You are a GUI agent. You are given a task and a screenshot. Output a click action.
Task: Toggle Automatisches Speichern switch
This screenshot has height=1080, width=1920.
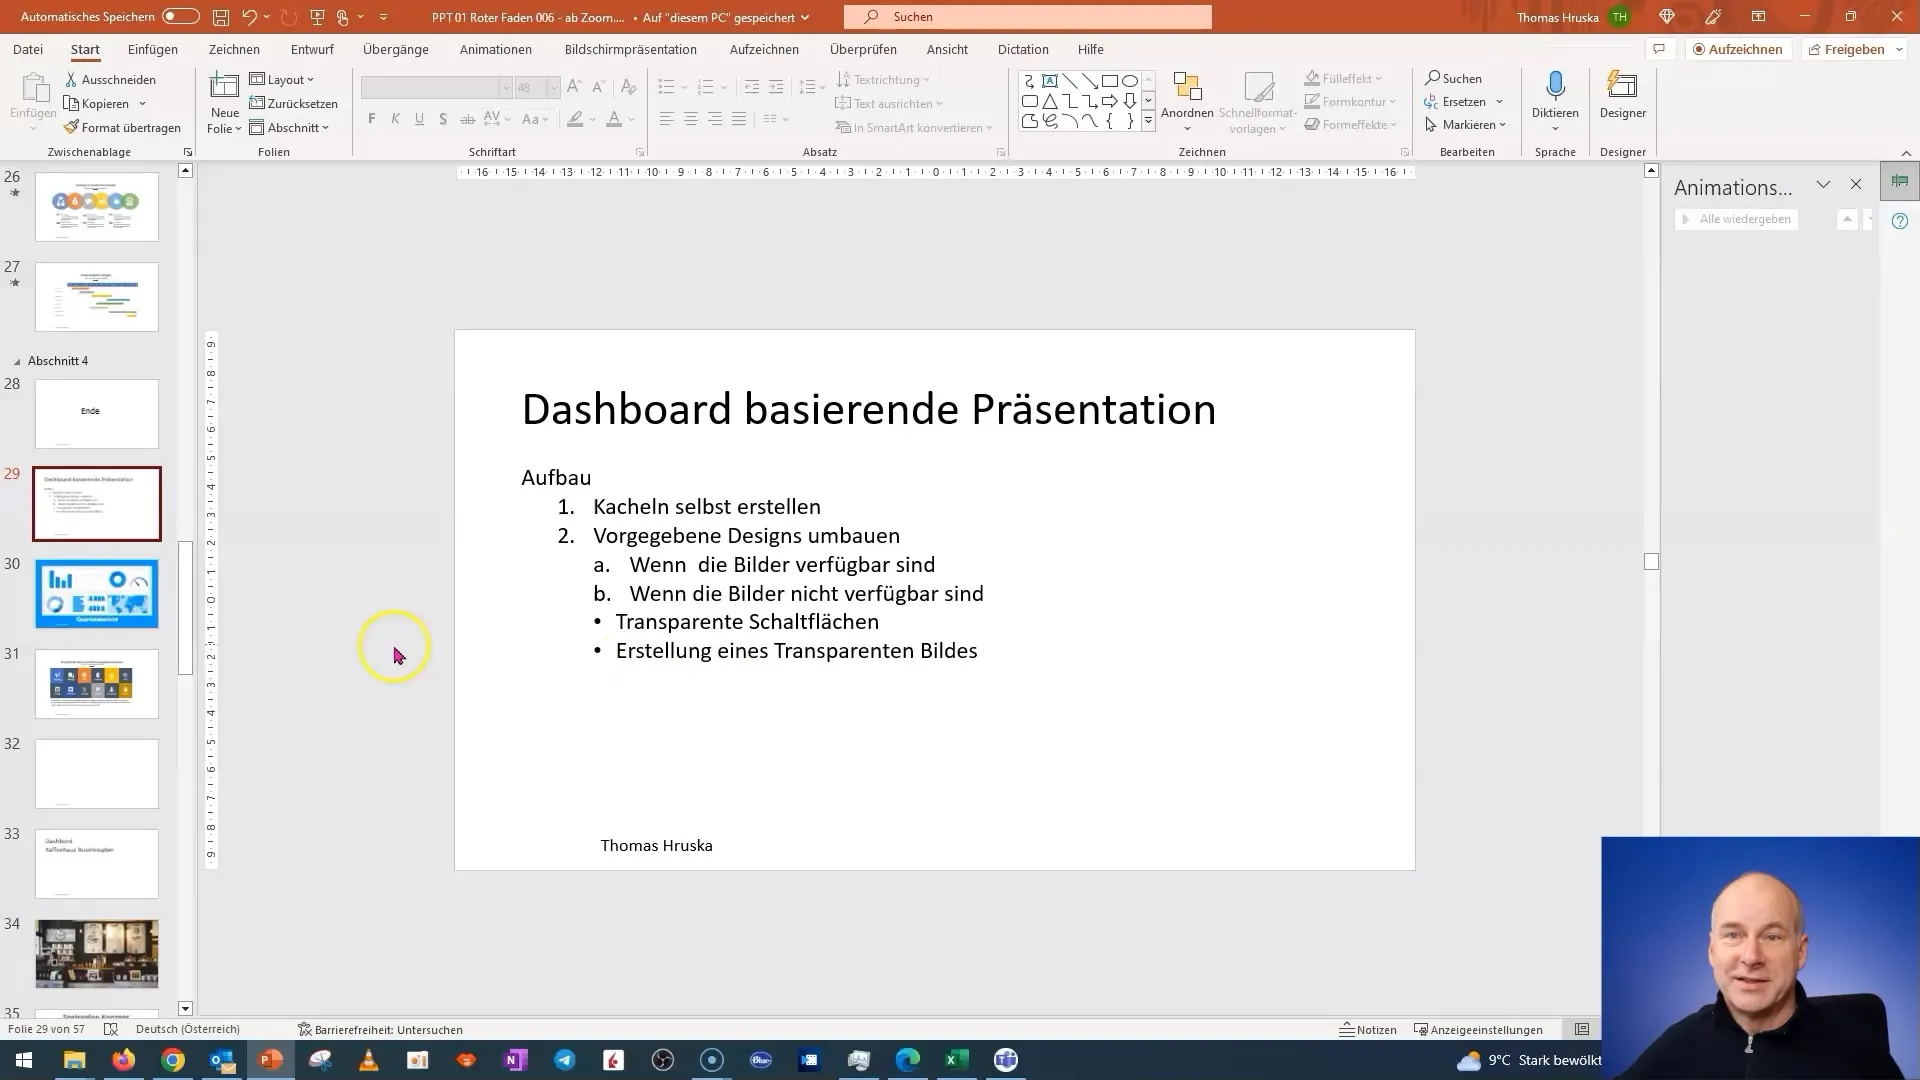click(x=179, y=17)
